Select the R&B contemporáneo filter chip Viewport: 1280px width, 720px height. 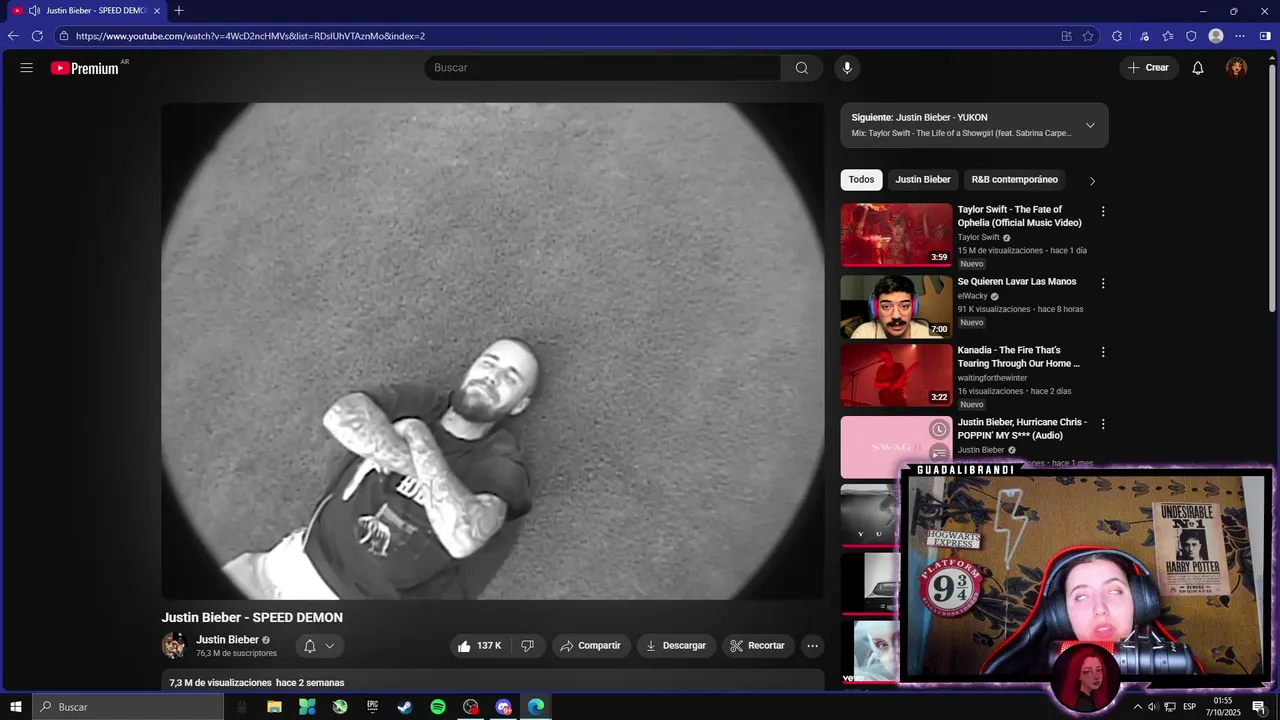tap(1014, 180)
